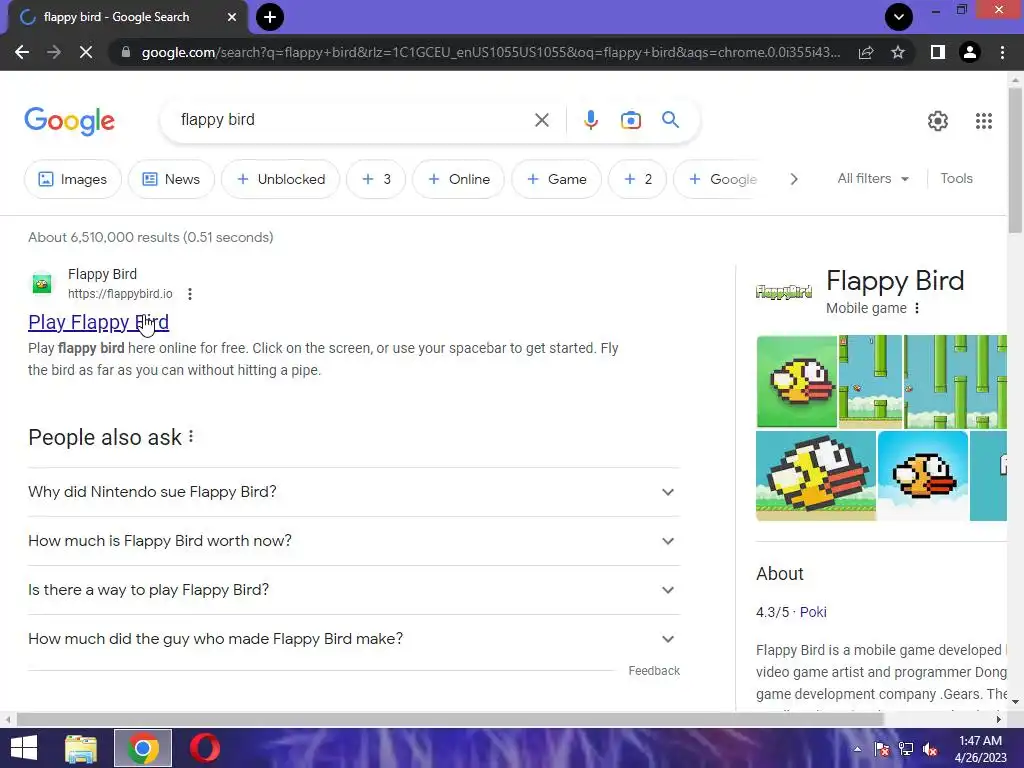Open the large pixel bird on grass thumbnail

(x=816, y=476)
